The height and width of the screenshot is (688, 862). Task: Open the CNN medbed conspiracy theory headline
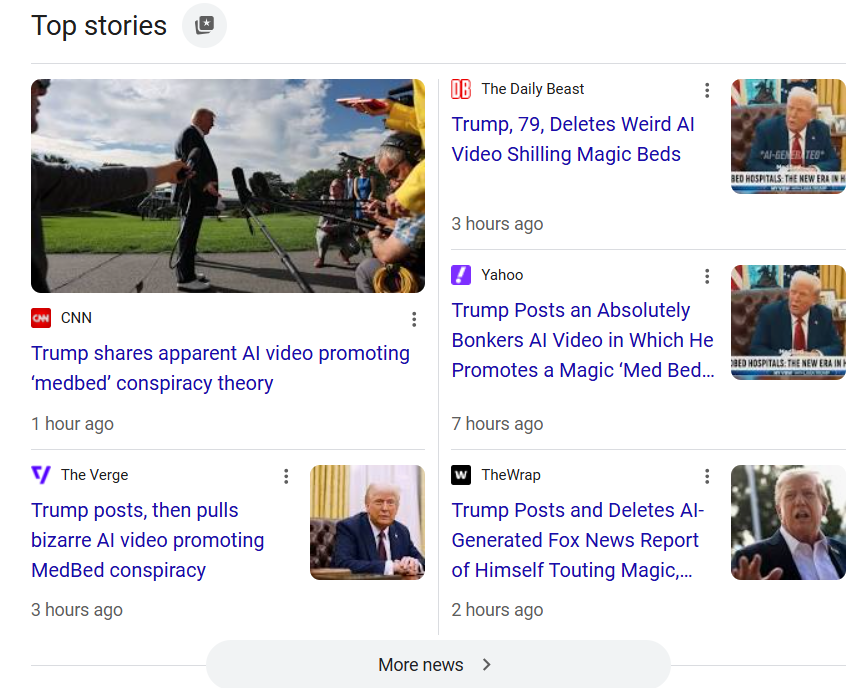click(x=220, y=368)
